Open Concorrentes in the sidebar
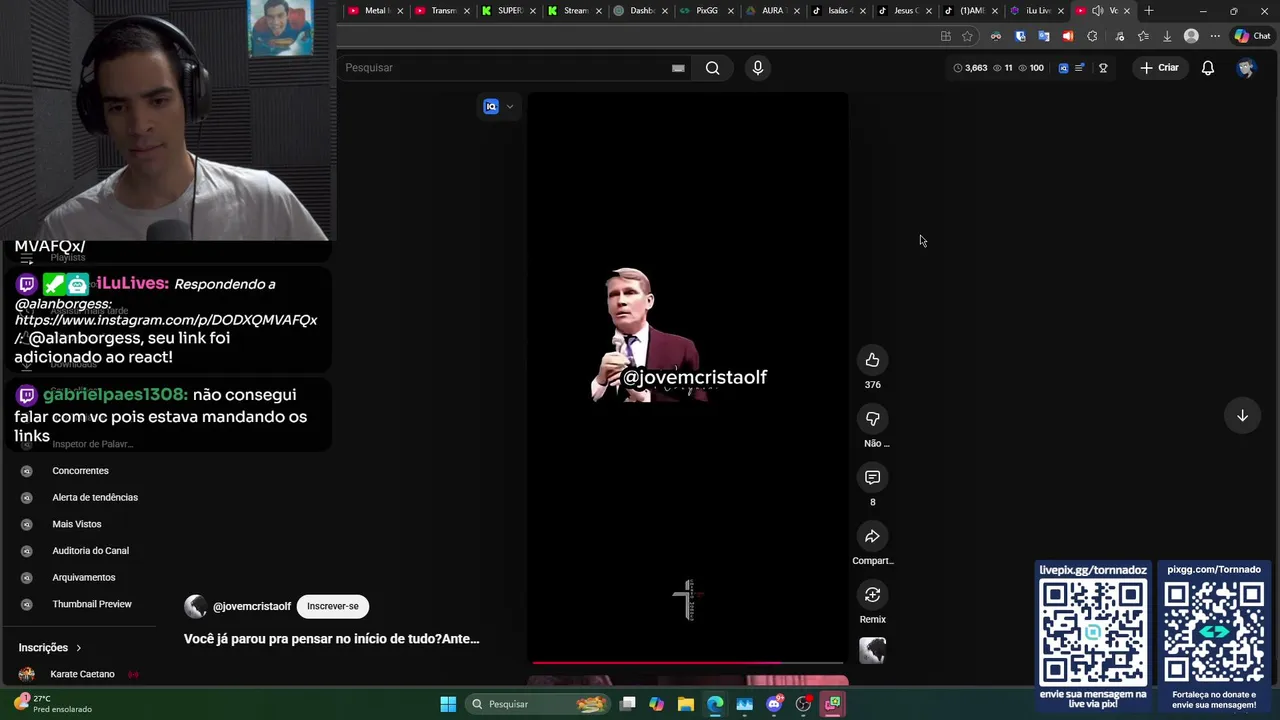This screenshot has width=1280, height=720. pyautogui.click(x=80, y=471)
